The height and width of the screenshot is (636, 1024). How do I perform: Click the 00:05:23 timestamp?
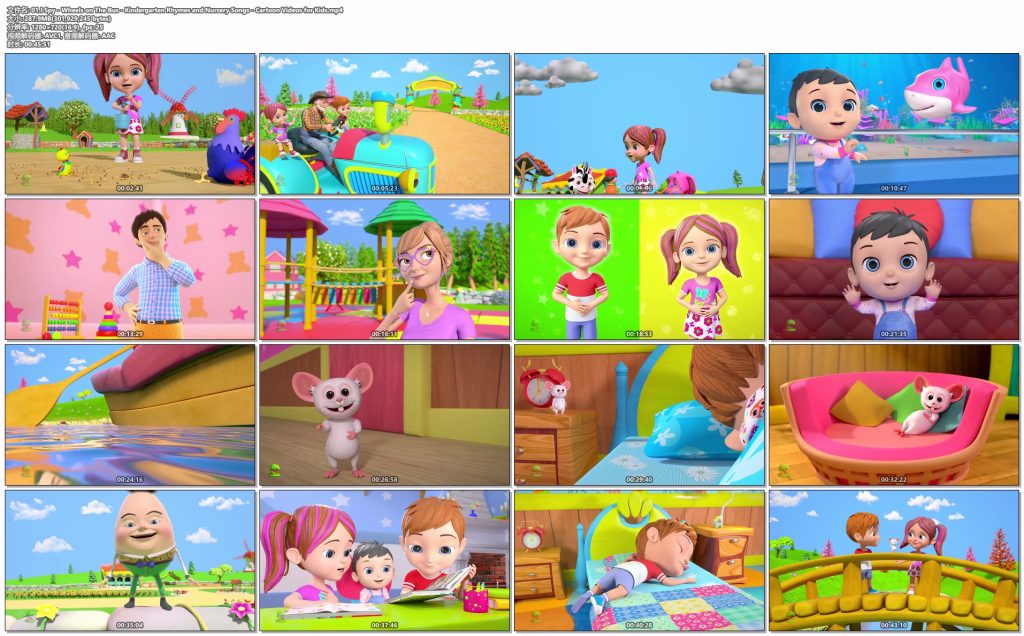[x=384, y=188]
